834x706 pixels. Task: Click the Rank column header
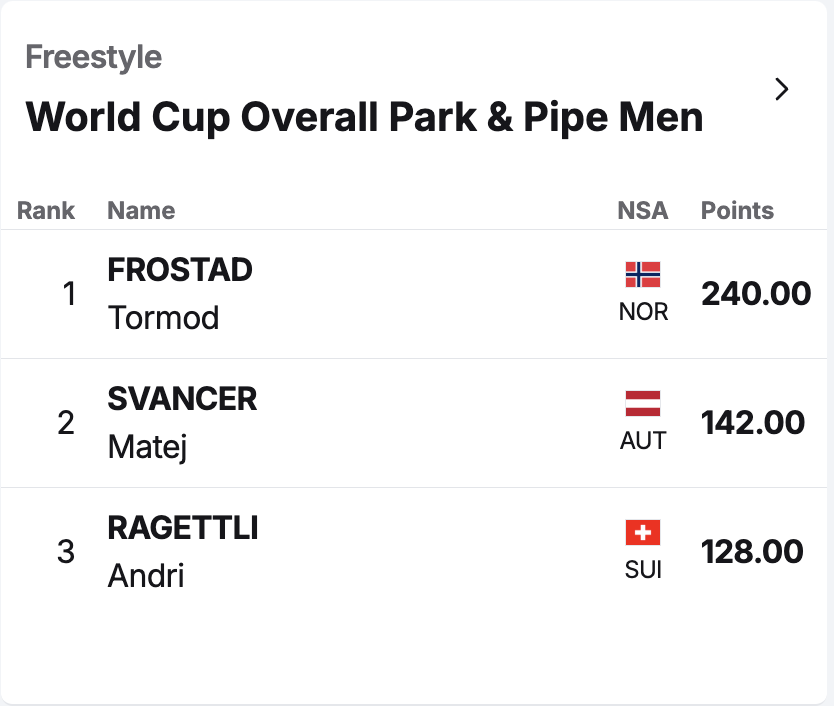click(x=46, y=211)
